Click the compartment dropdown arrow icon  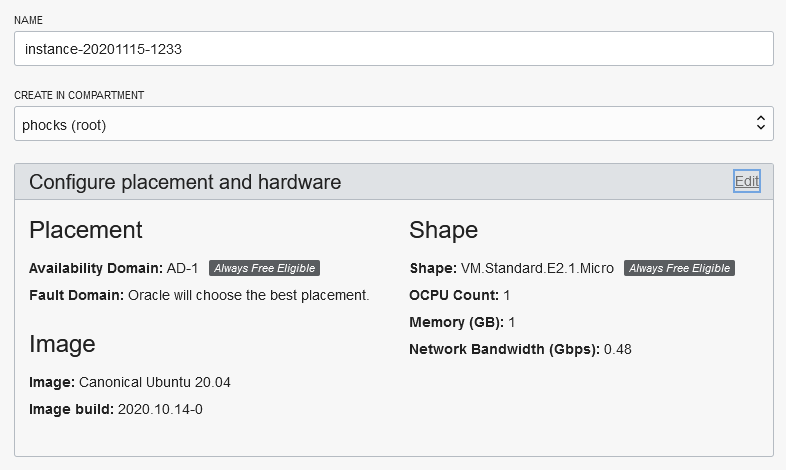(760, 124)
